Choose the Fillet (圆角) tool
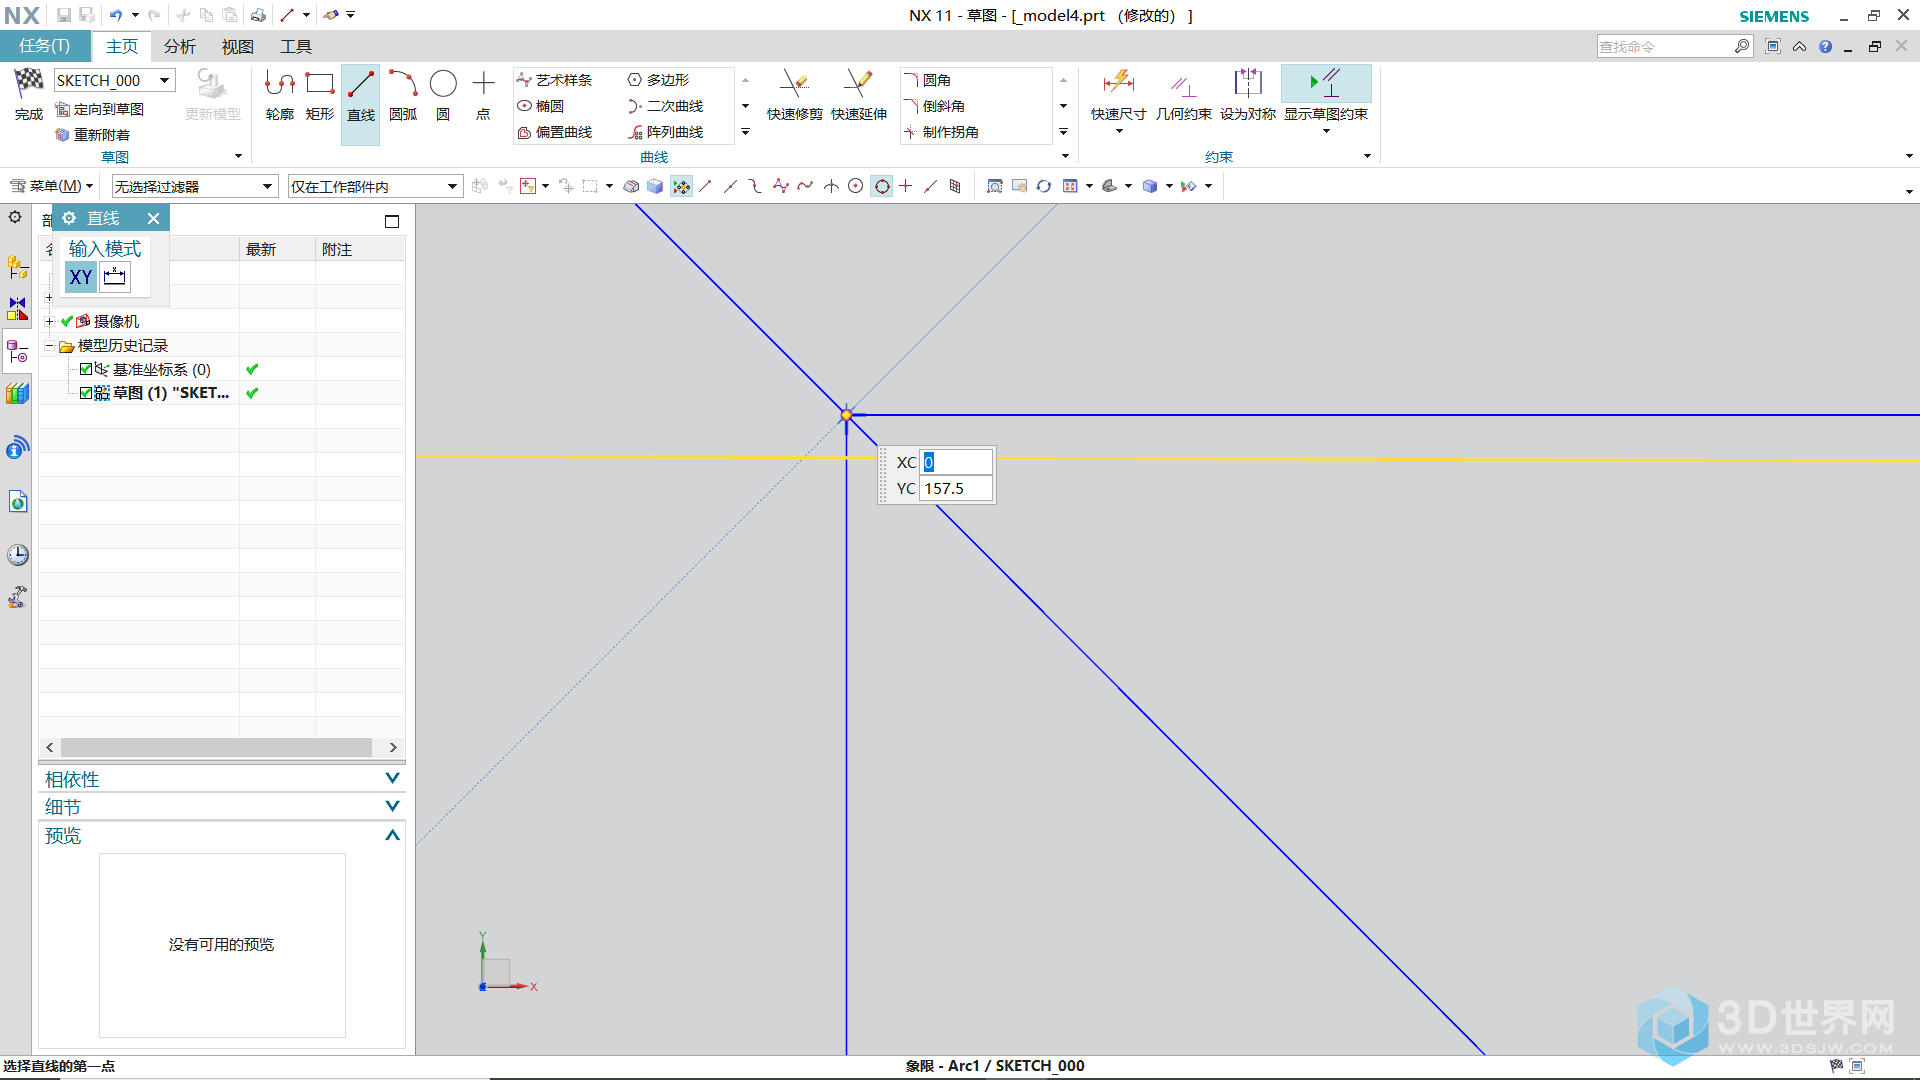1920x1080 pixels. pos(928,80)
